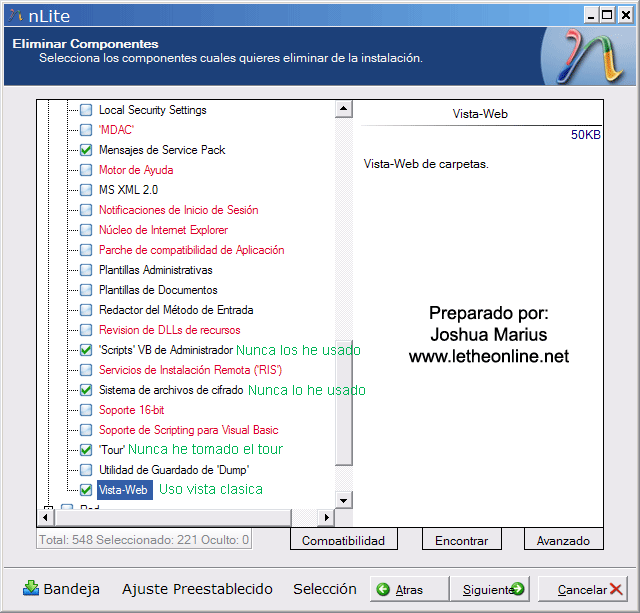Image resolution: width=640 pixels, height=613 pixels.
Task: Click the horizontal scrollbar left arrow
Action: (46, 517)
